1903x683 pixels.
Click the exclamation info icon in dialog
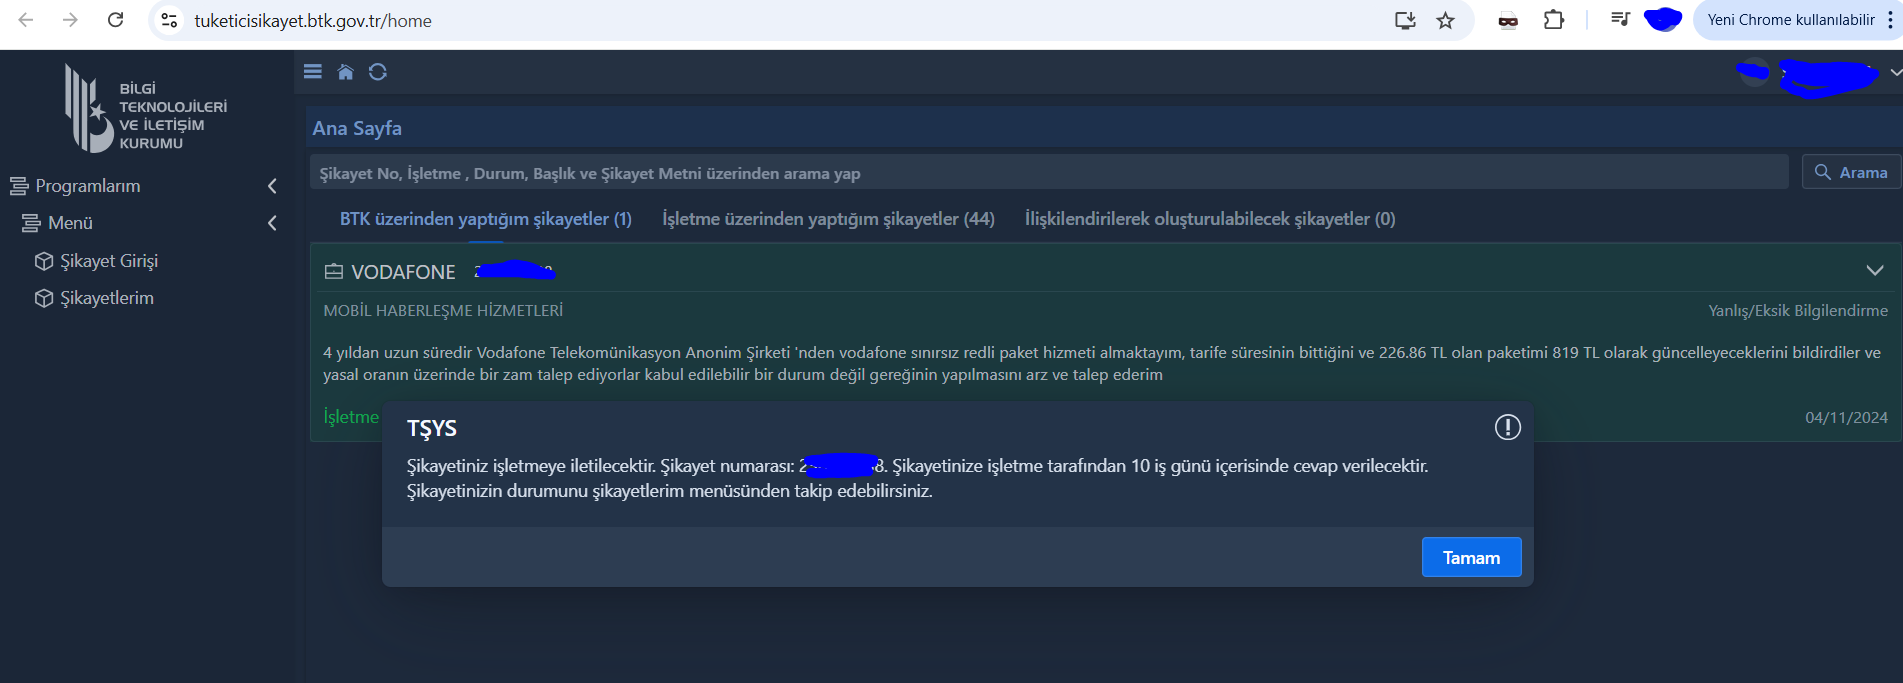click(1507, 428)
